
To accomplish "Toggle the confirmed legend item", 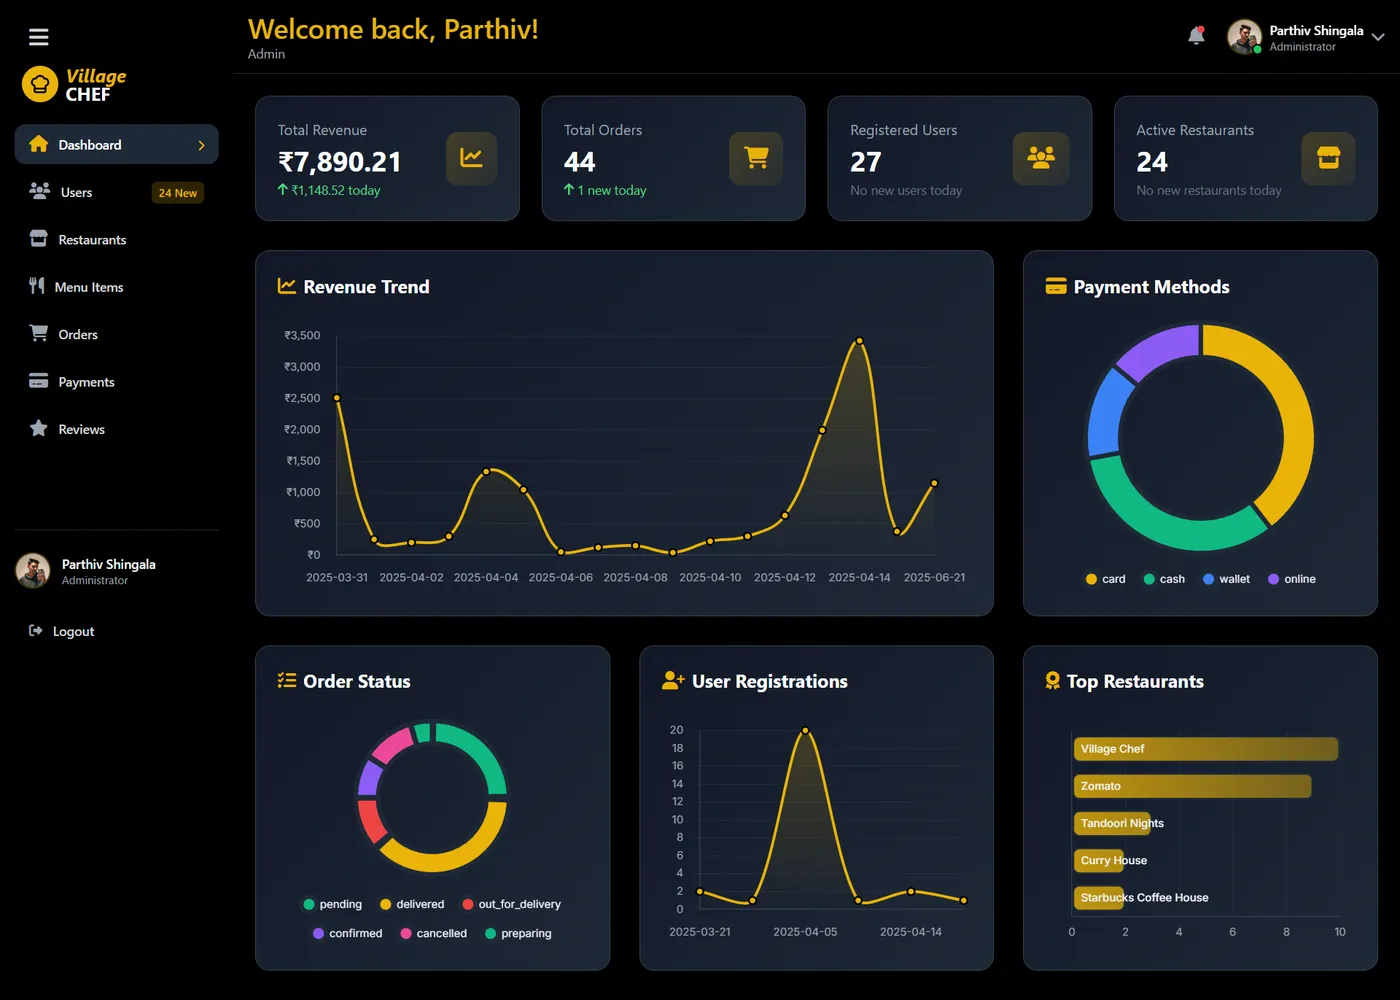I will pos(348,933).
